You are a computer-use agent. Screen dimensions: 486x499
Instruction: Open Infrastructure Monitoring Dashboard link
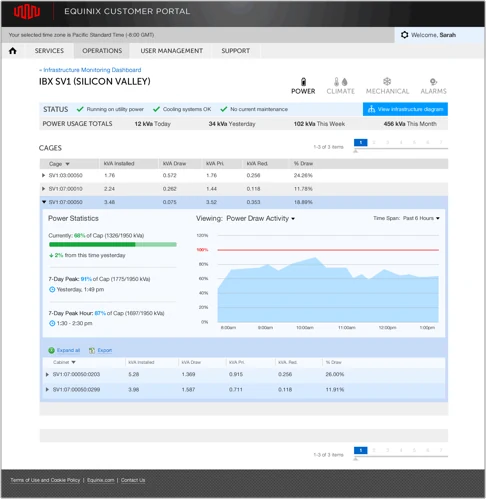click(90, 70)
